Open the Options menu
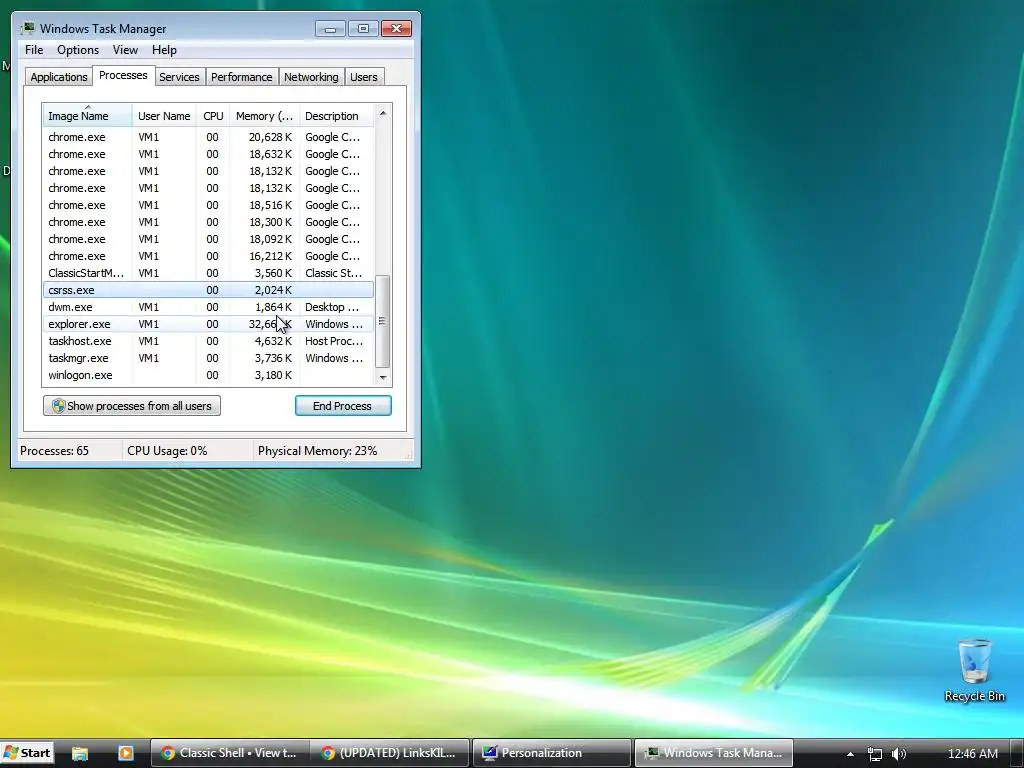This screenshot has height=768, width=1024. point(78,50)
